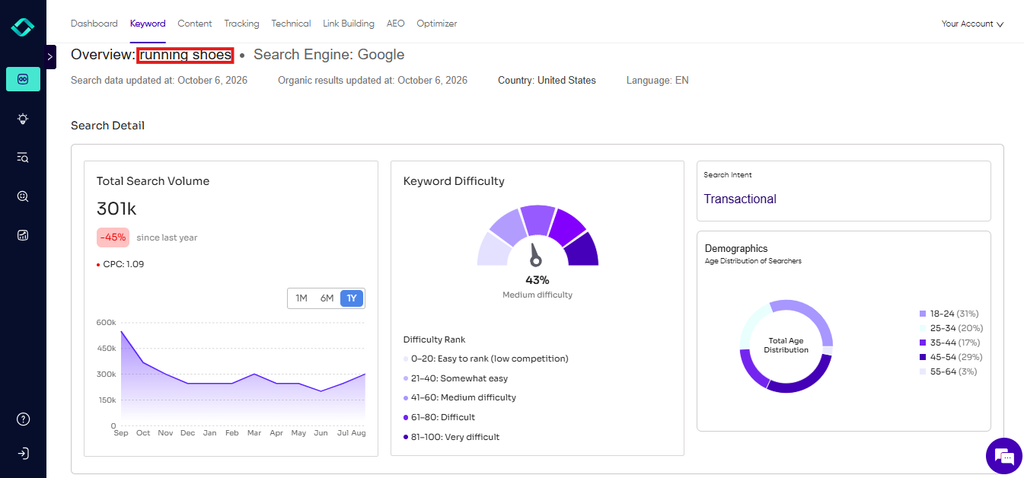Click the CPC: 1.09 value

coord(121,264)
